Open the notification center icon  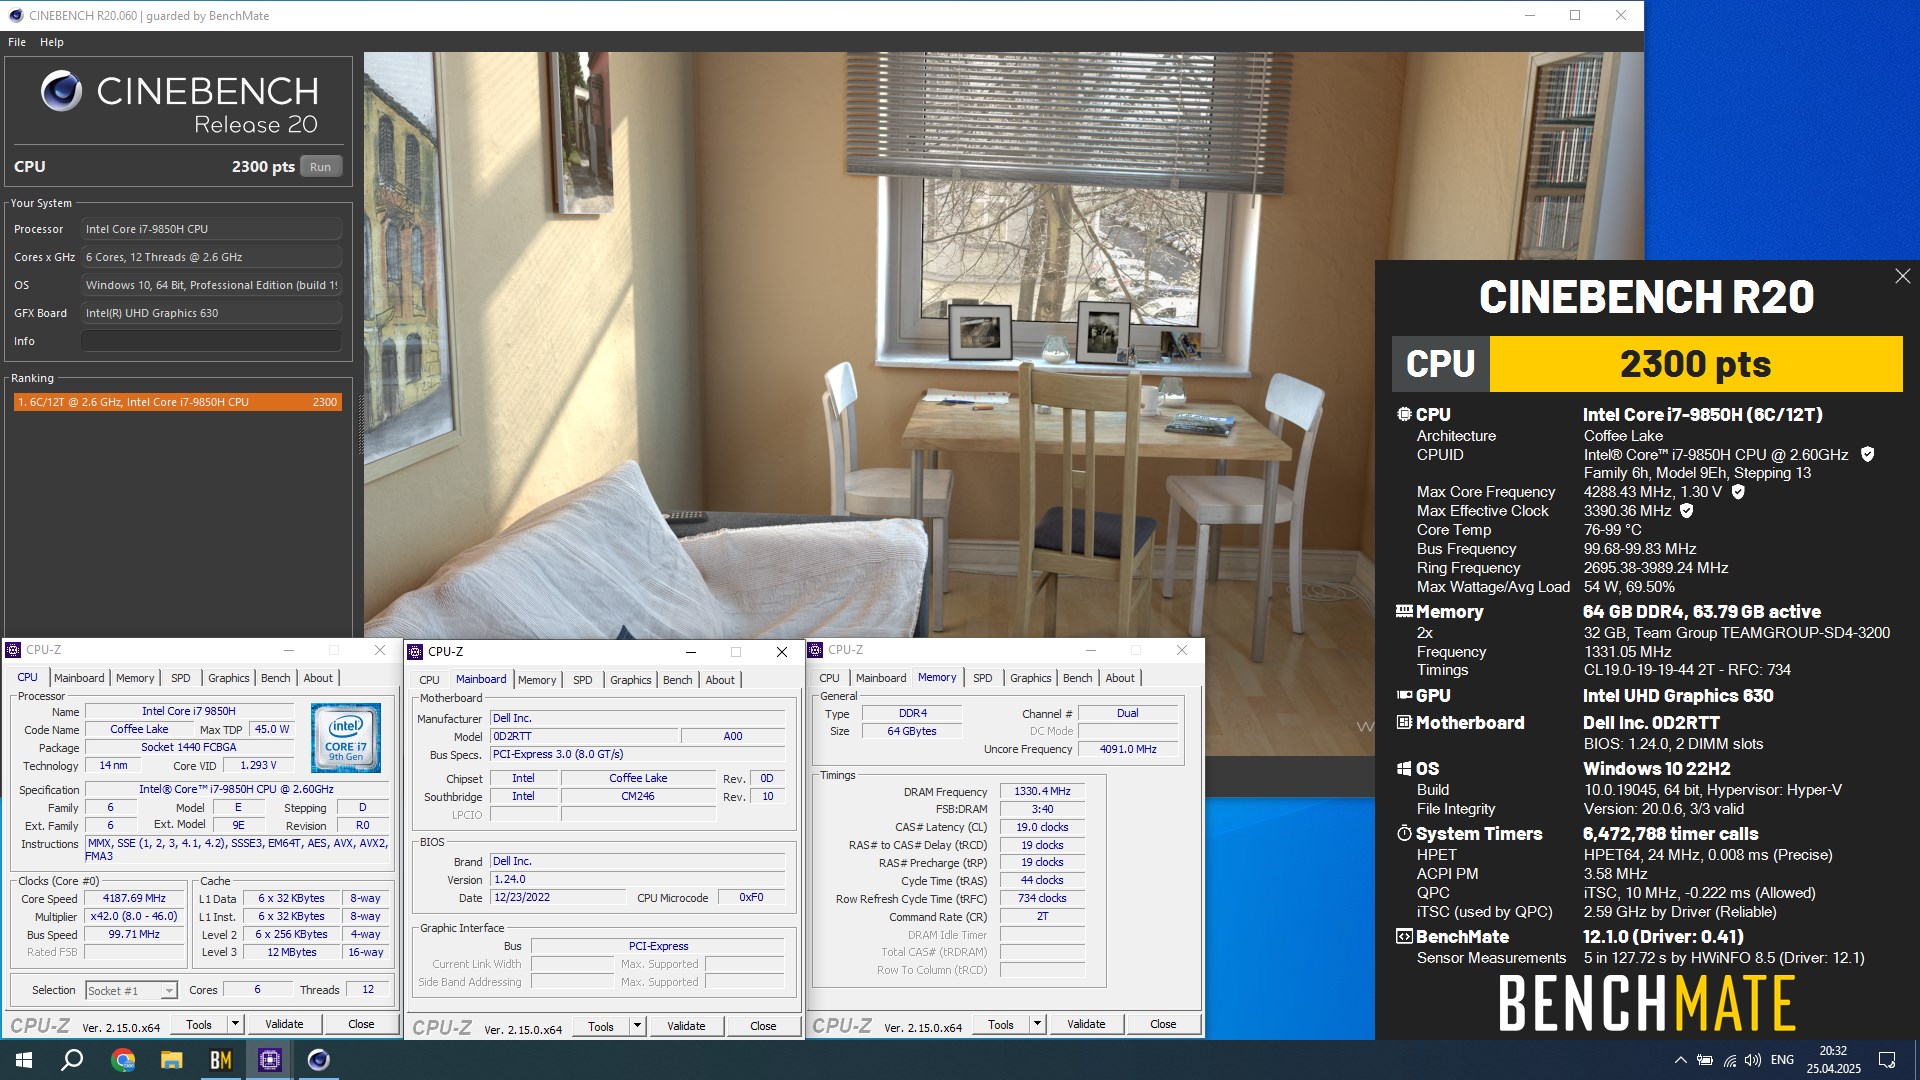[1887, 1060]
